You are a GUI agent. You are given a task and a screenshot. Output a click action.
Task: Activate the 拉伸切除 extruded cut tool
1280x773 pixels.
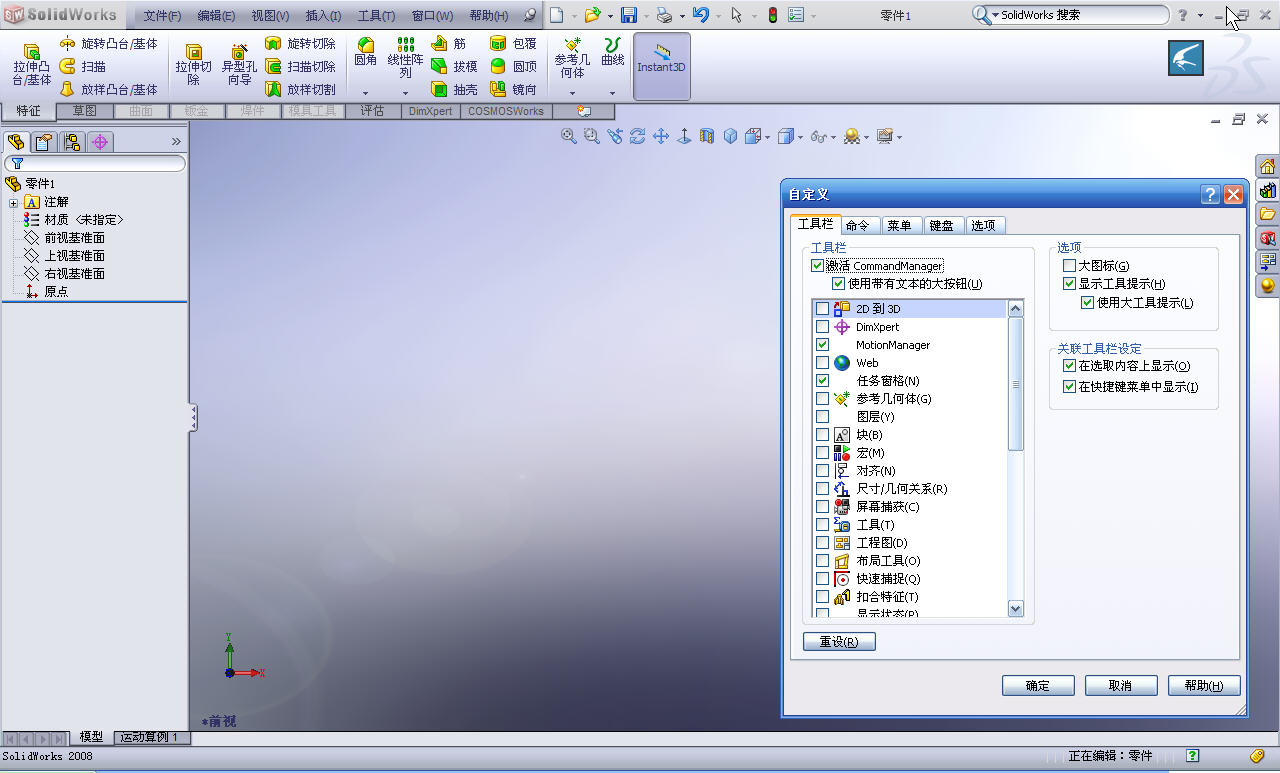(194, 65)
